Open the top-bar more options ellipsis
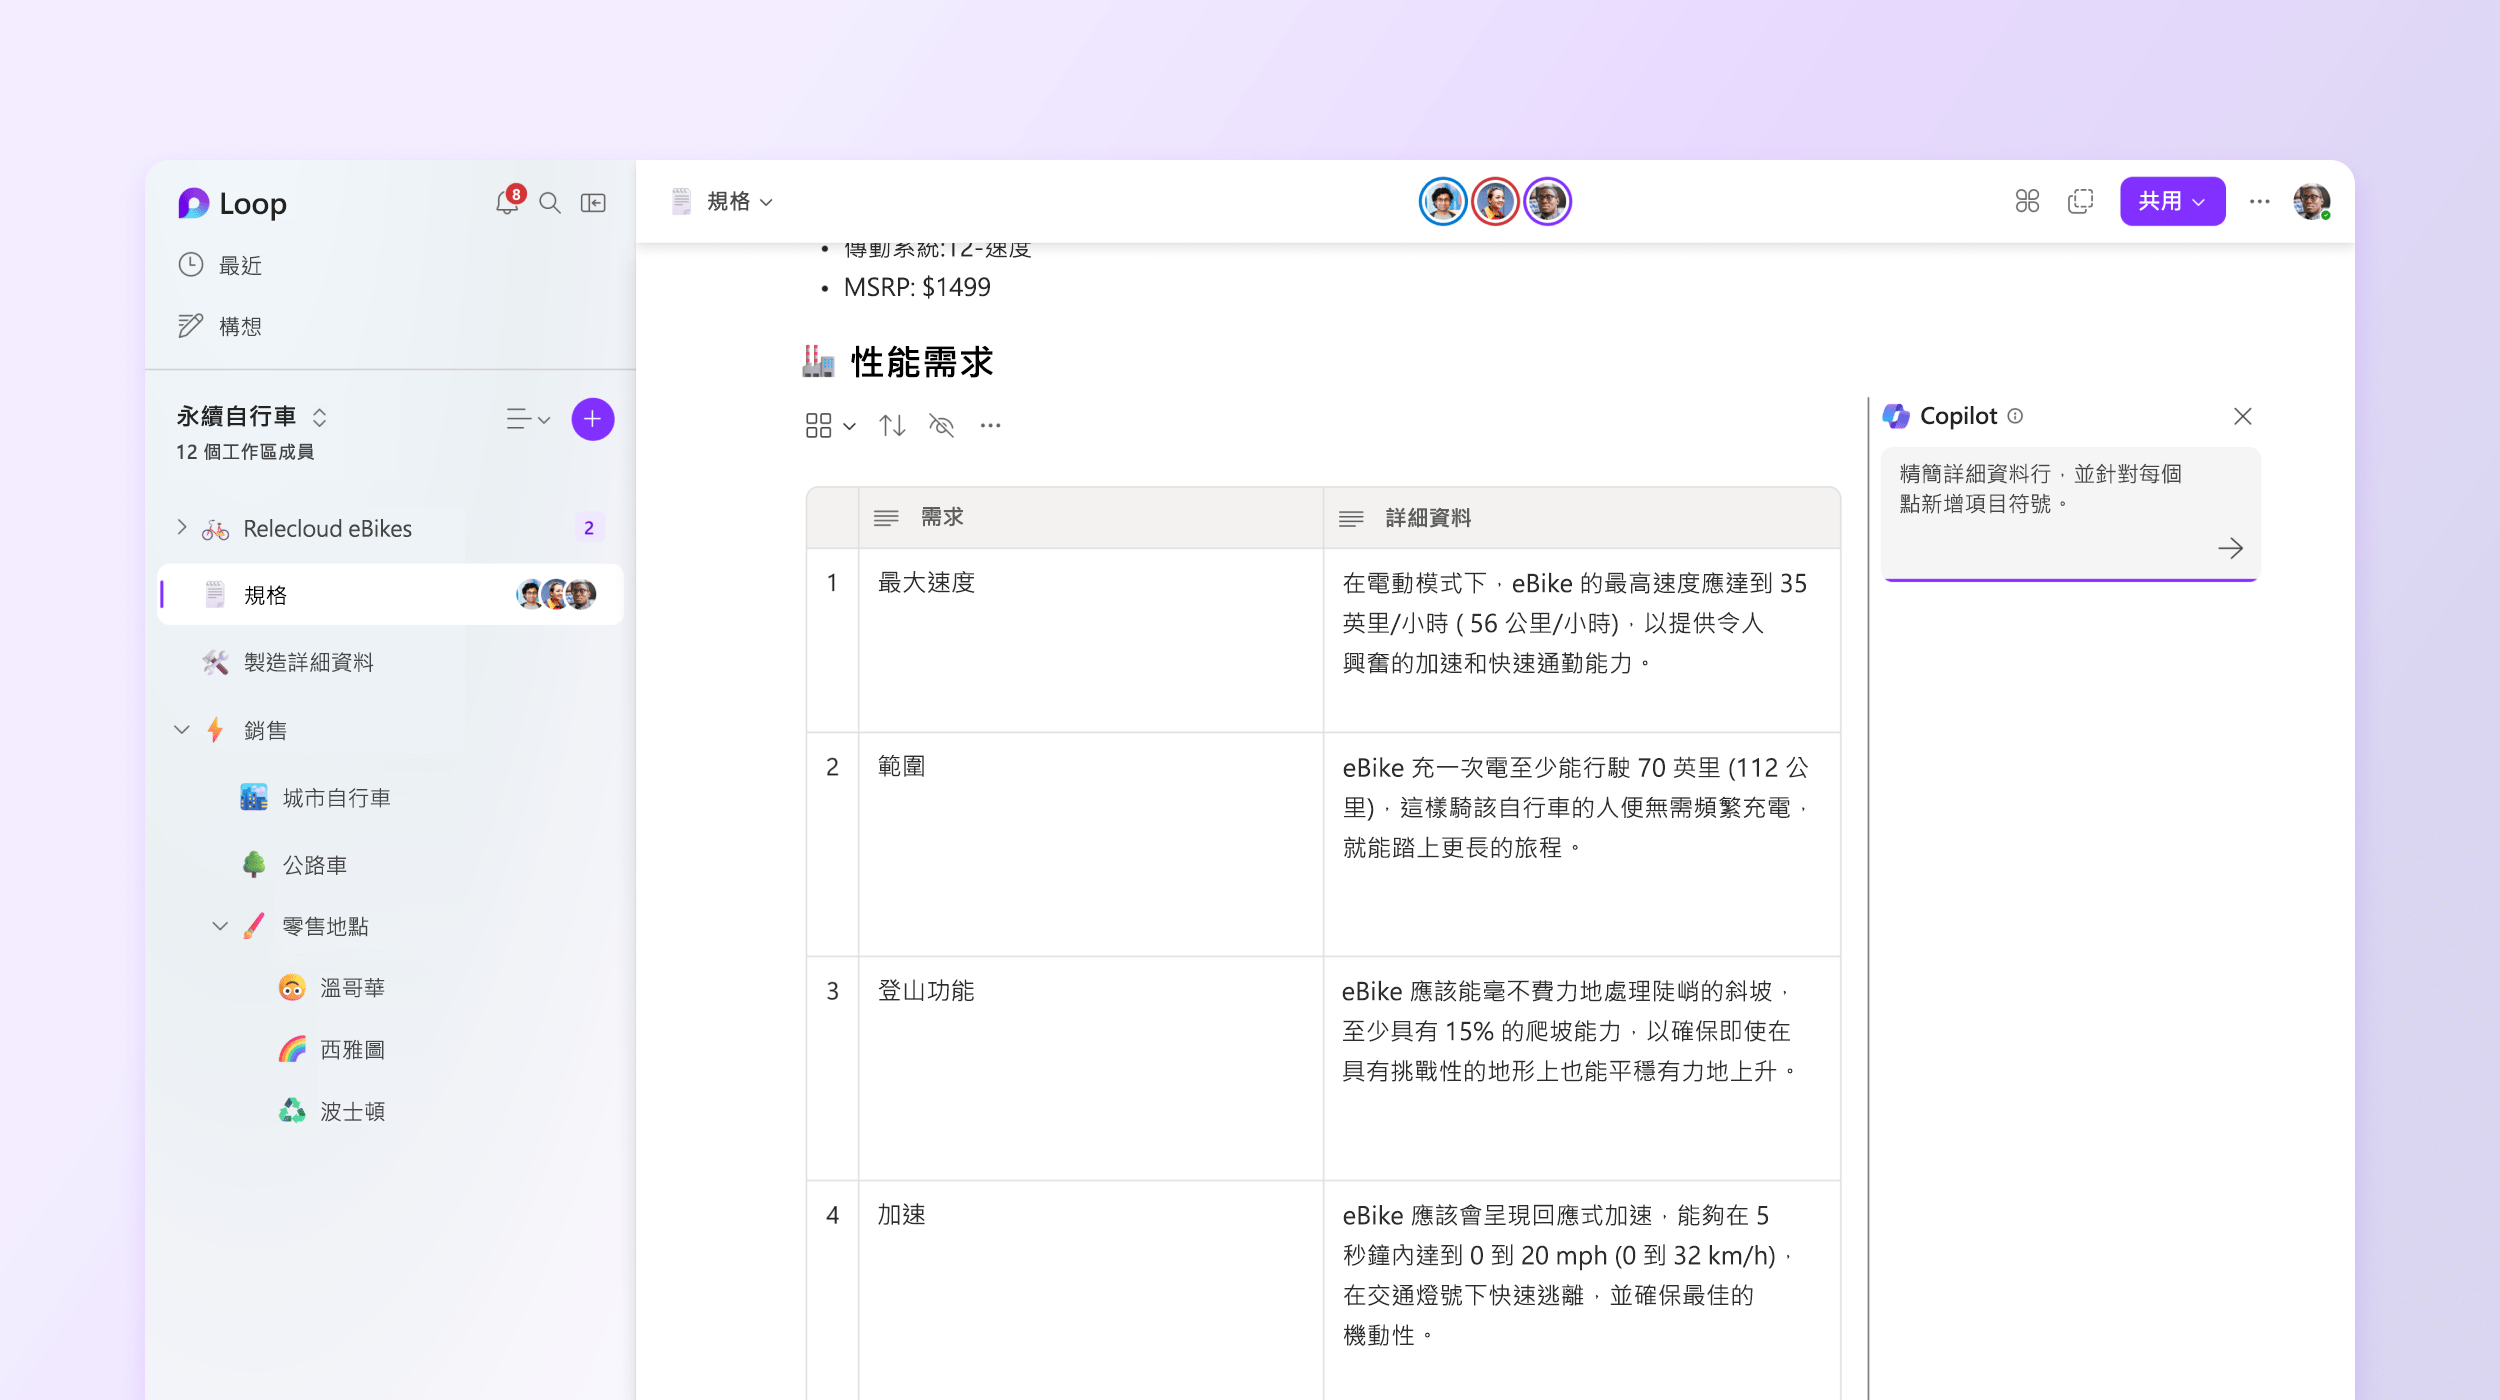 [x=2260, y=202]
